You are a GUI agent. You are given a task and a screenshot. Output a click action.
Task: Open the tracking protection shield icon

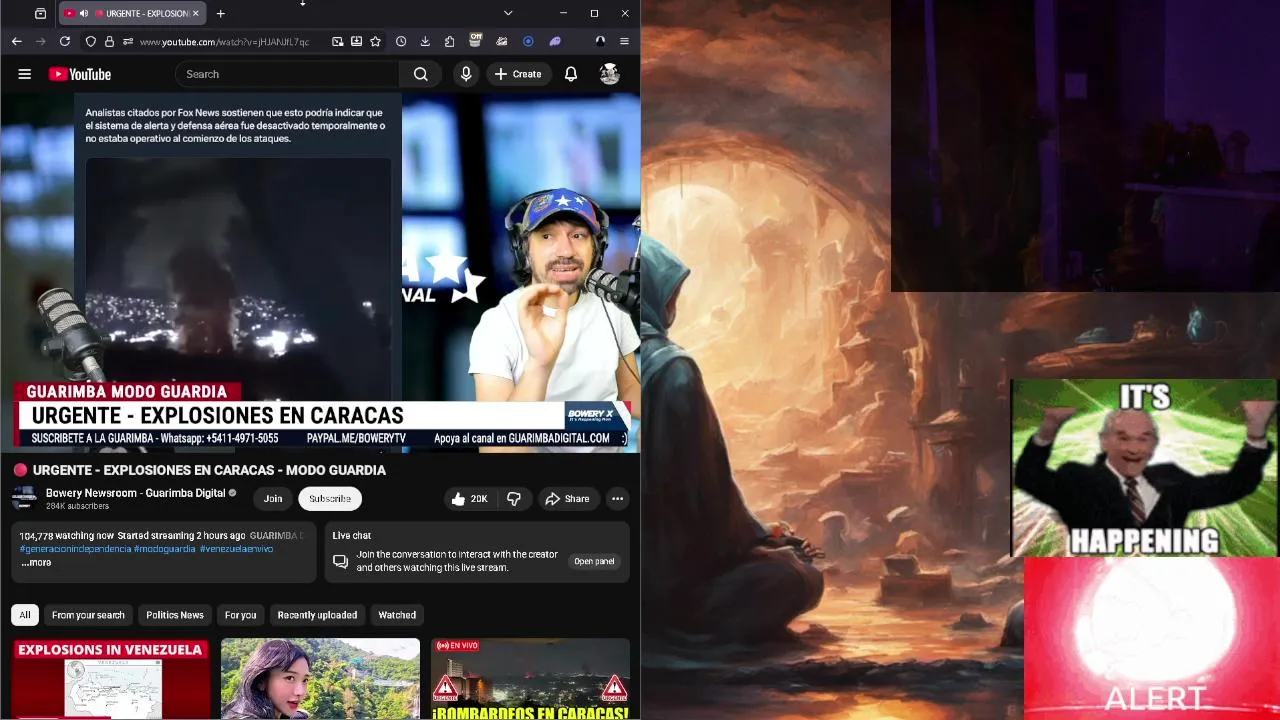tap(90, 41)
